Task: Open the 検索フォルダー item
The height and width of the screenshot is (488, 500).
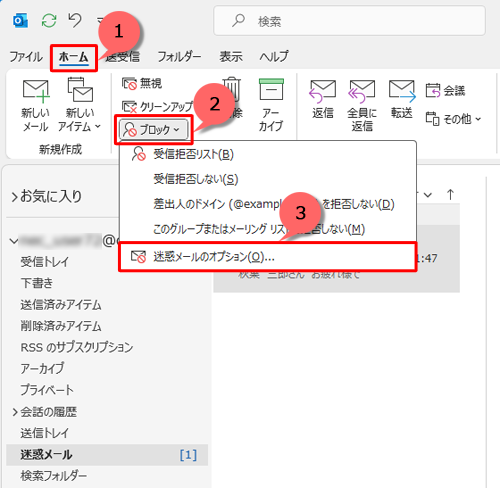Action: click(x=53, y=476)
